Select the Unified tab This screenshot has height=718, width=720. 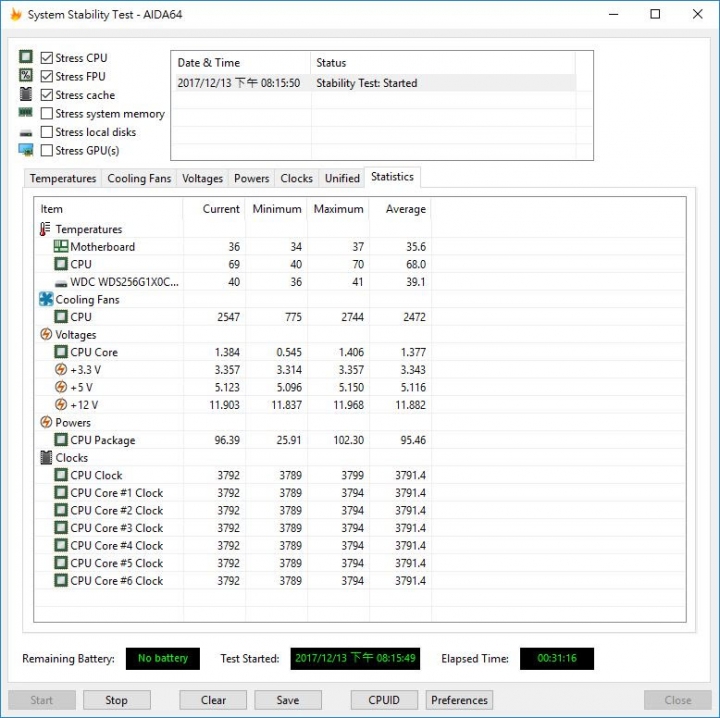coord(342,178)
